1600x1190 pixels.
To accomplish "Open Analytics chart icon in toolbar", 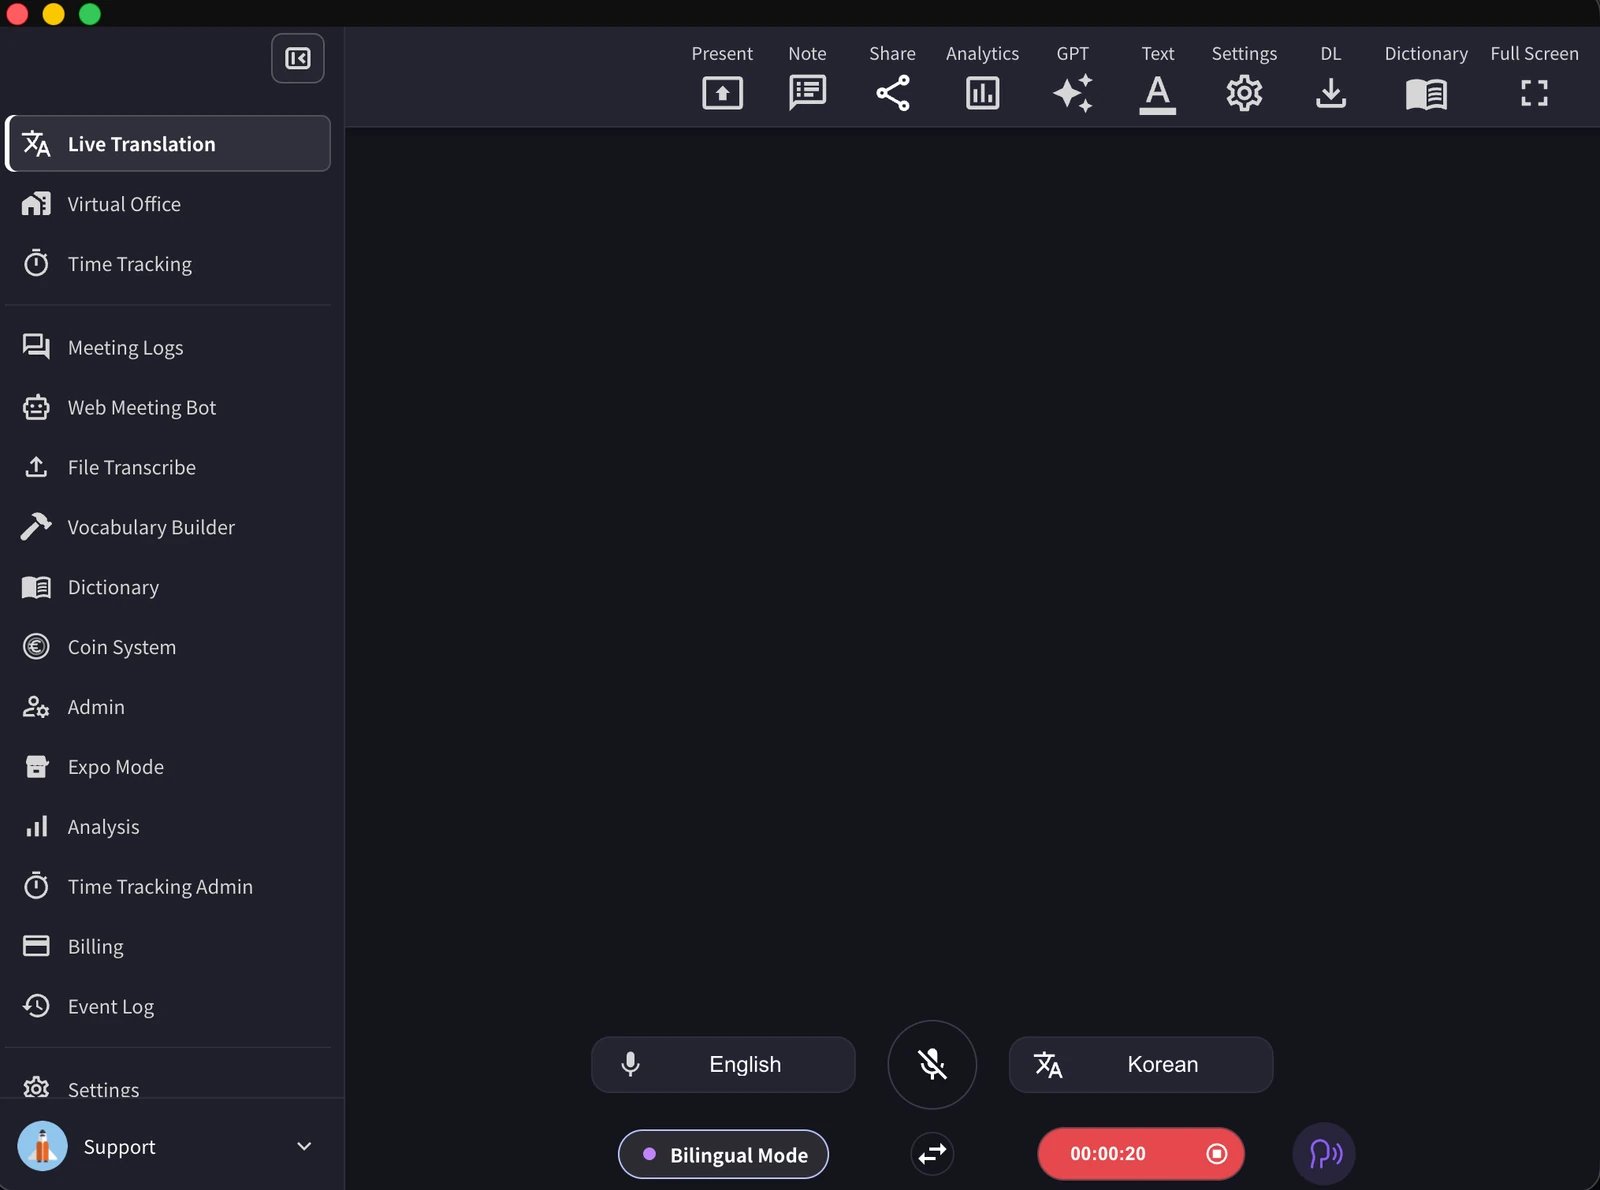I will (x=982, y=93).
